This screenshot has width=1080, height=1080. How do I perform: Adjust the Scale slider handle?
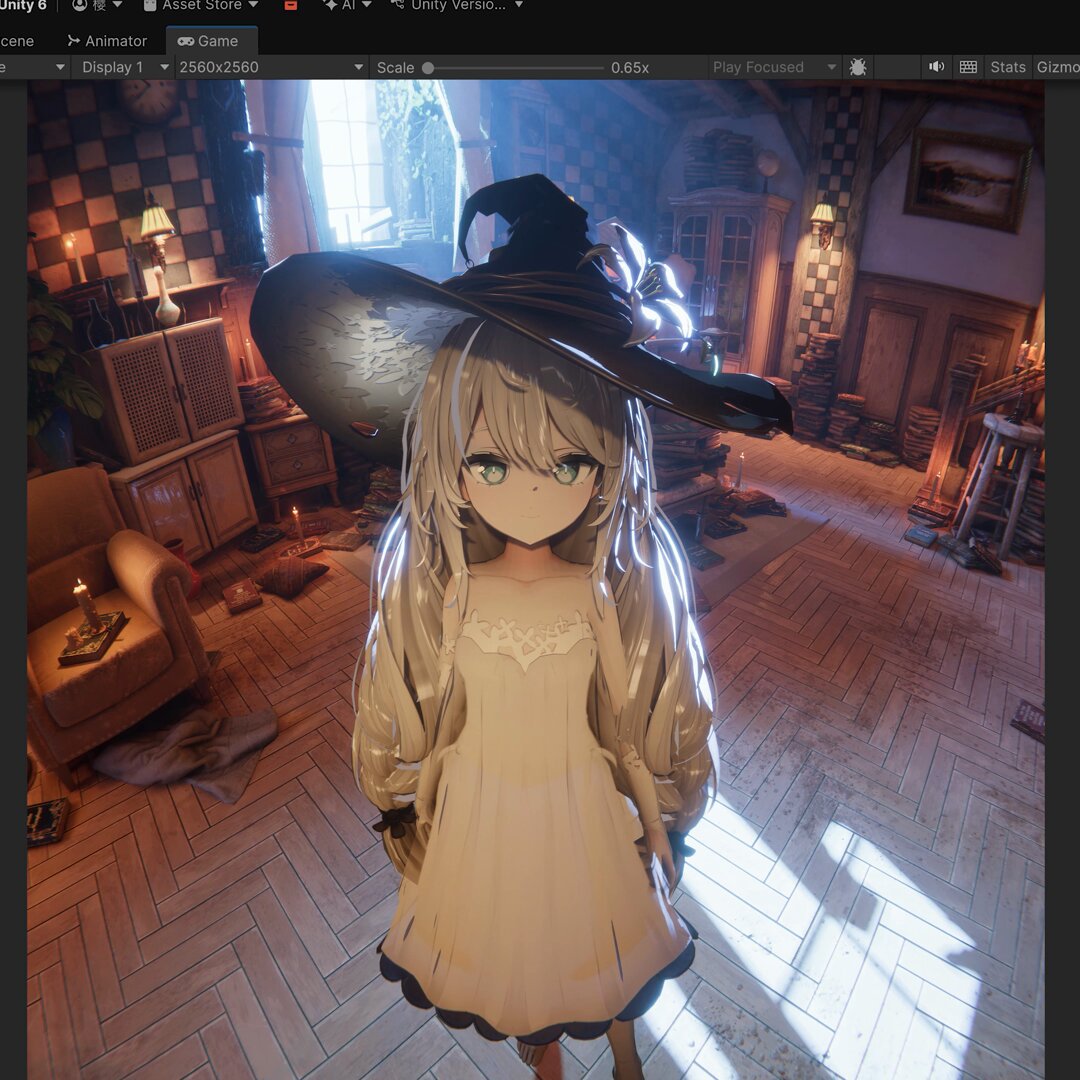point(428,68)
